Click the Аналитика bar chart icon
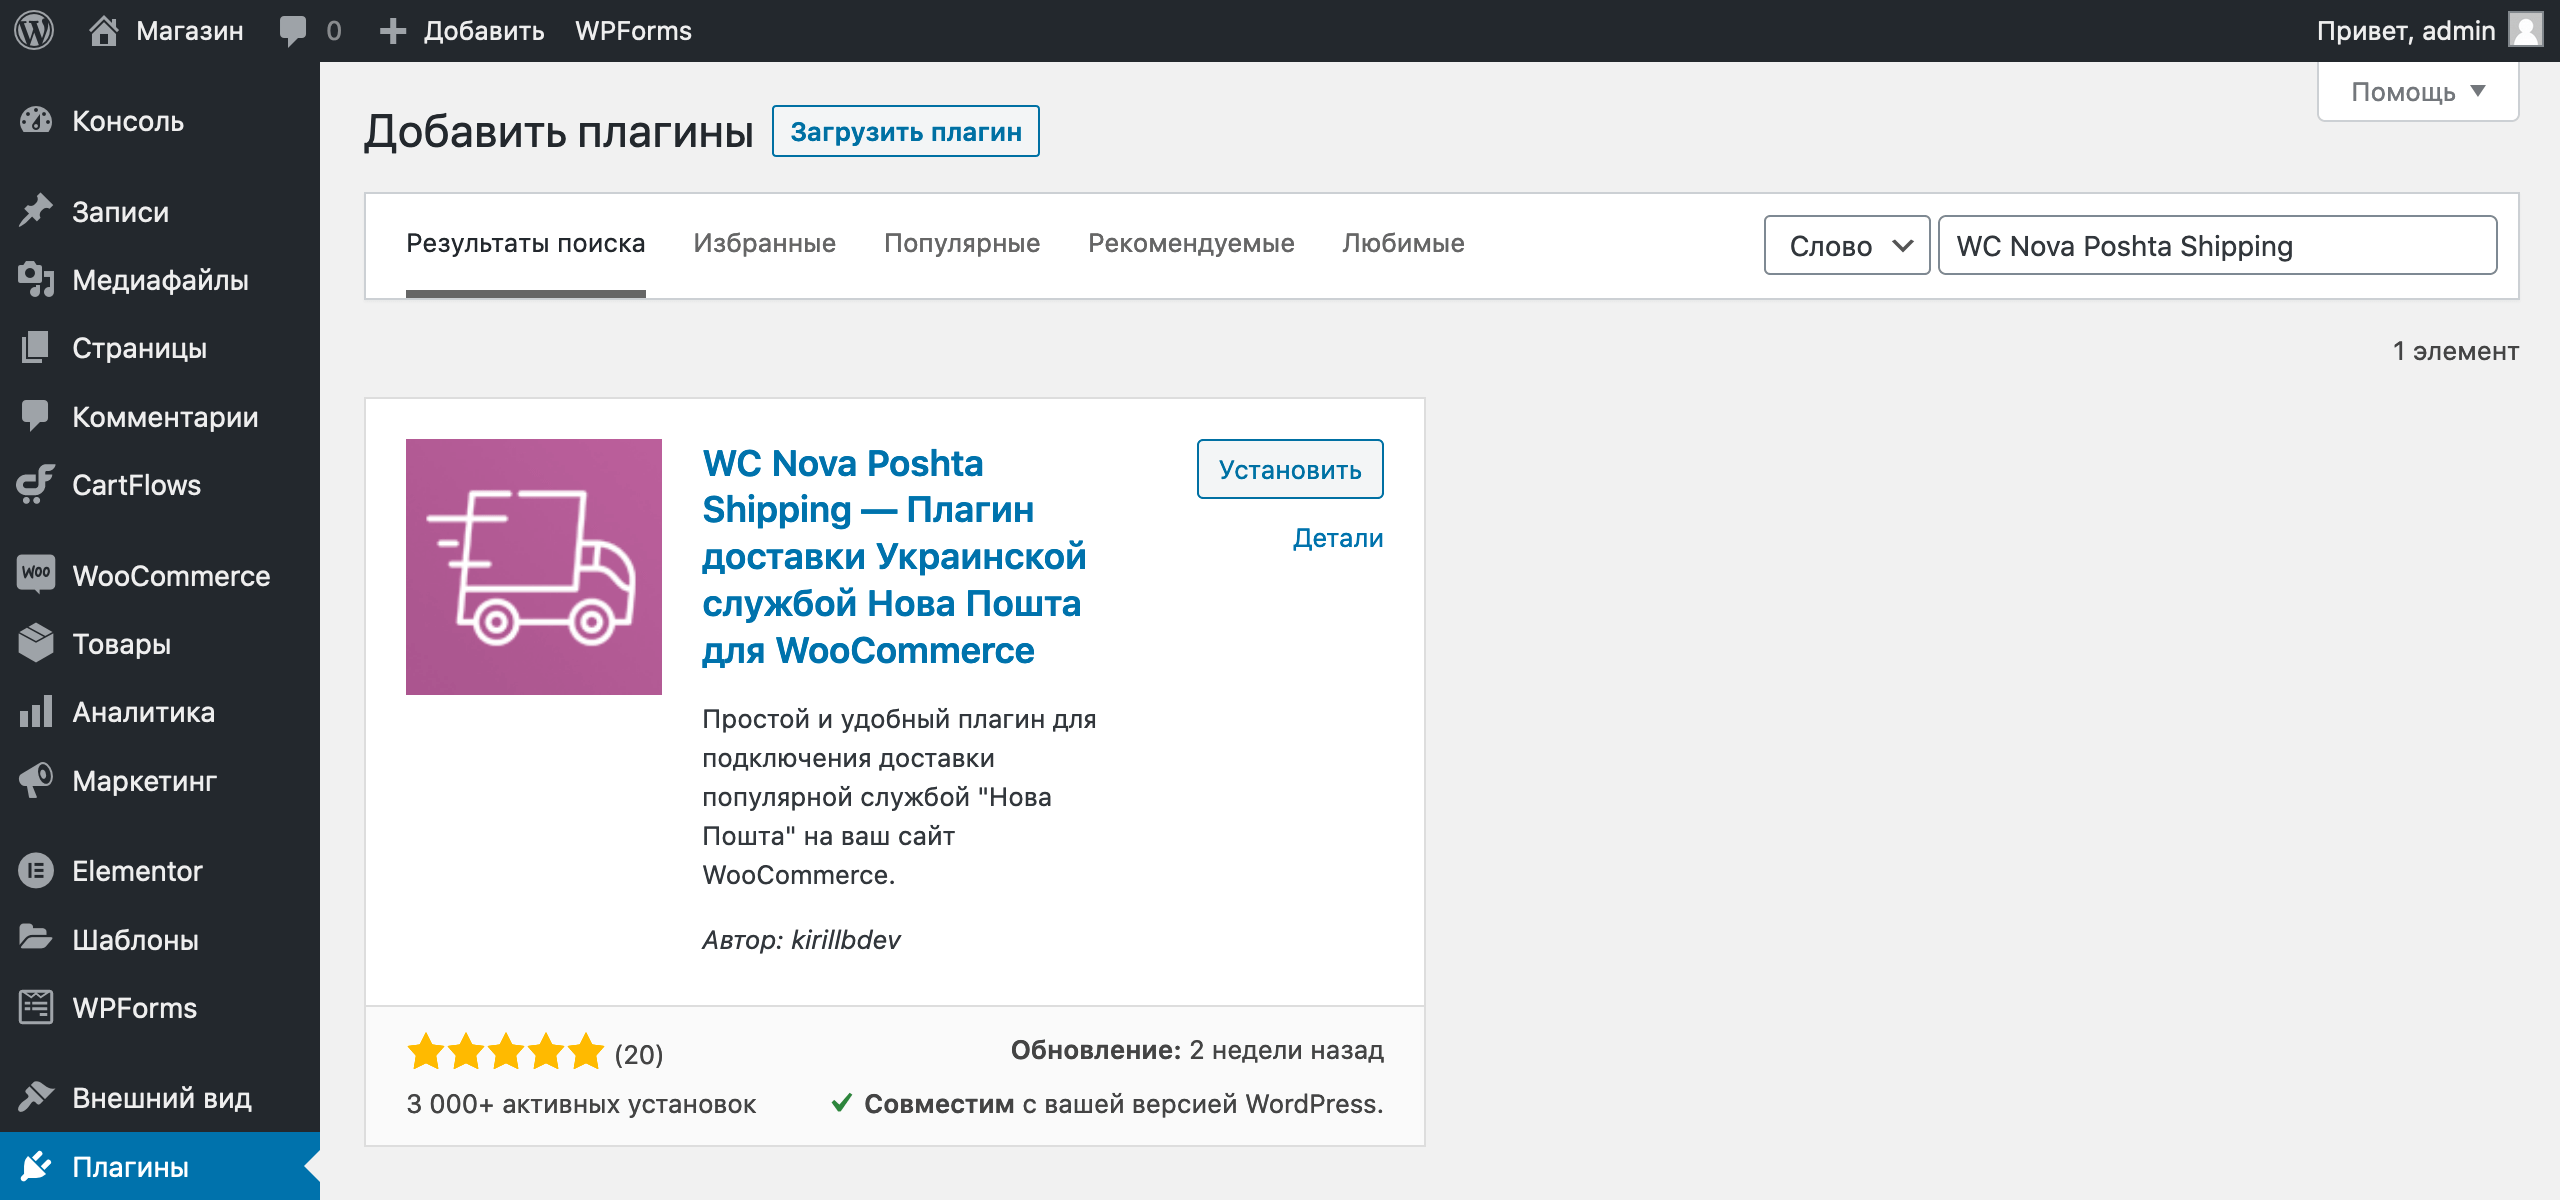The image size is (2560, 1200). pyautogui.click(x=36, y=711)
